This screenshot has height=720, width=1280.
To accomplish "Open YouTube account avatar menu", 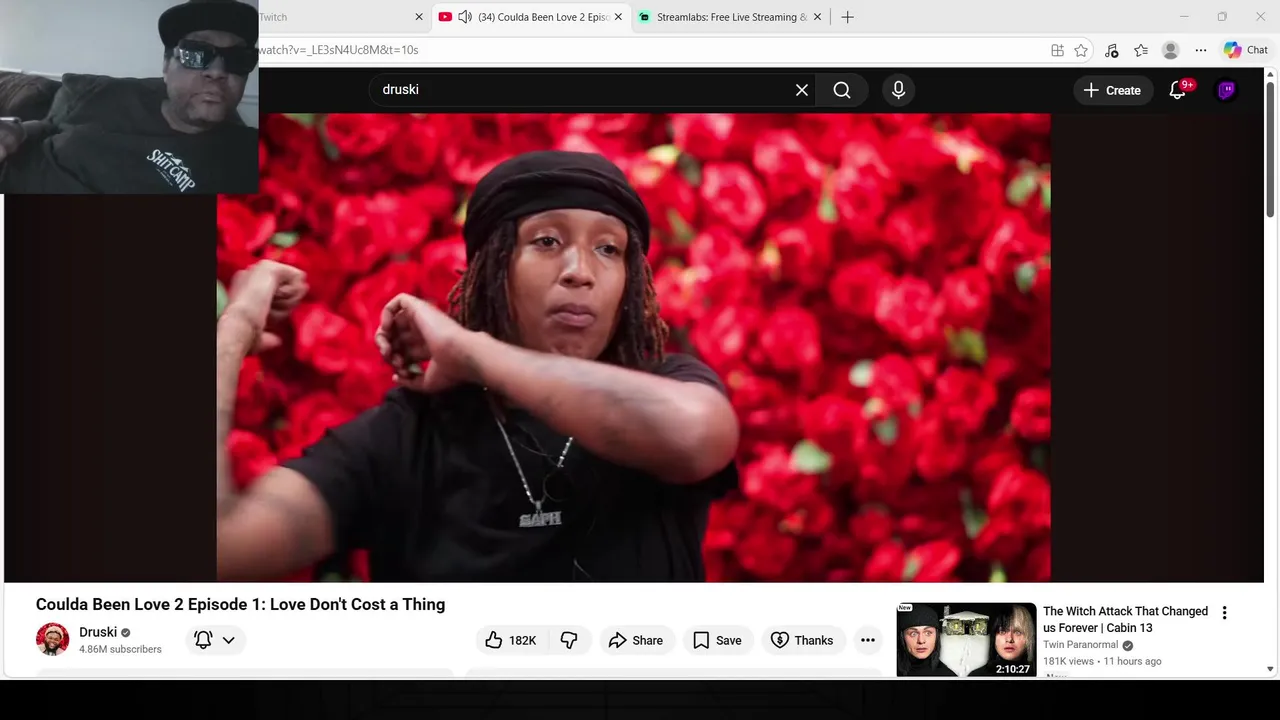I will (1226, 90).
